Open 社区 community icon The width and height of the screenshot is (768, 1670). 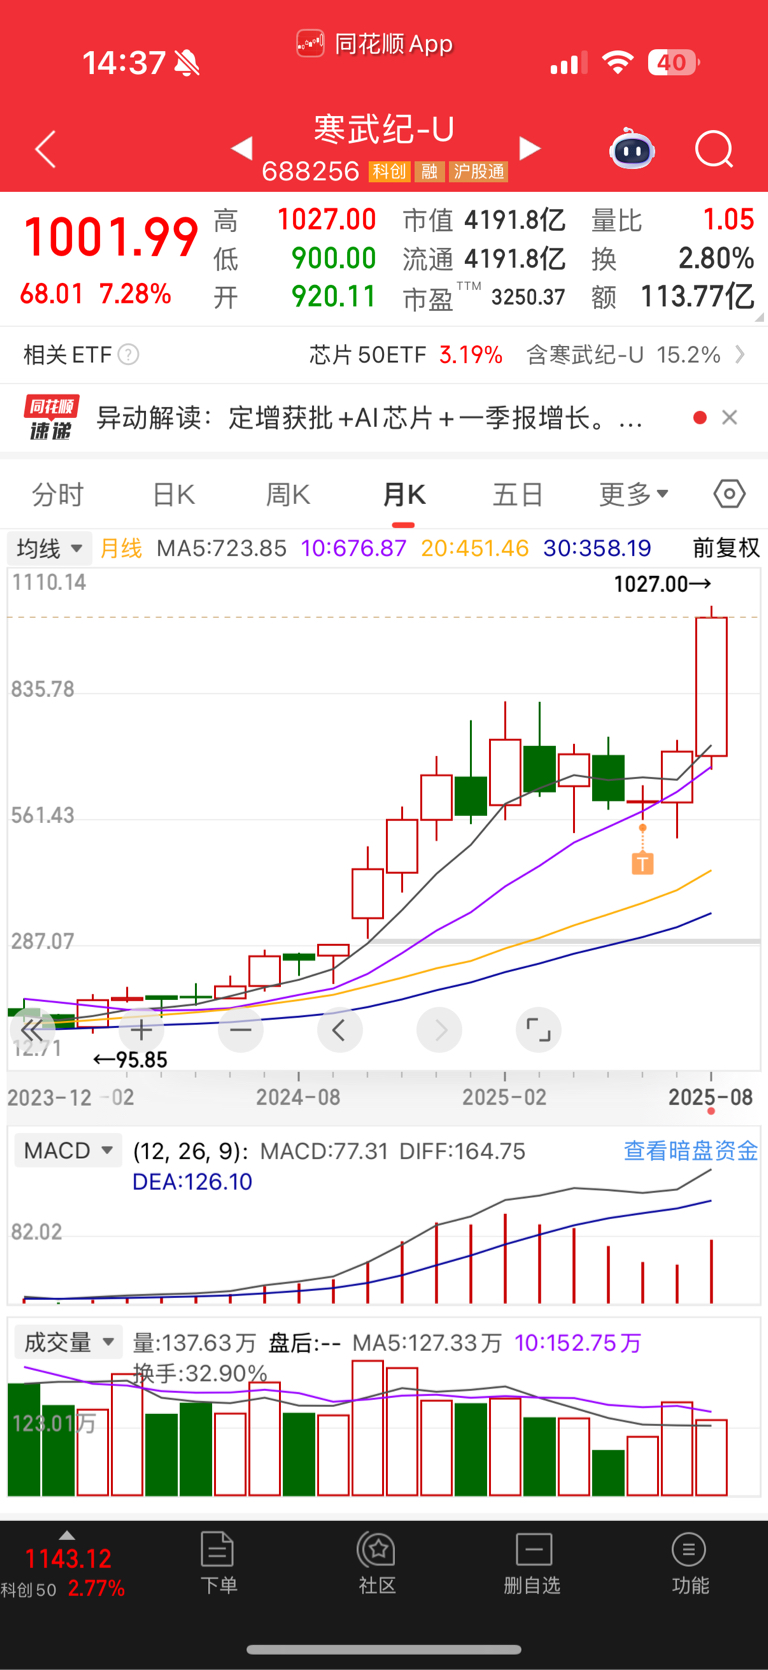point(377,1563)
